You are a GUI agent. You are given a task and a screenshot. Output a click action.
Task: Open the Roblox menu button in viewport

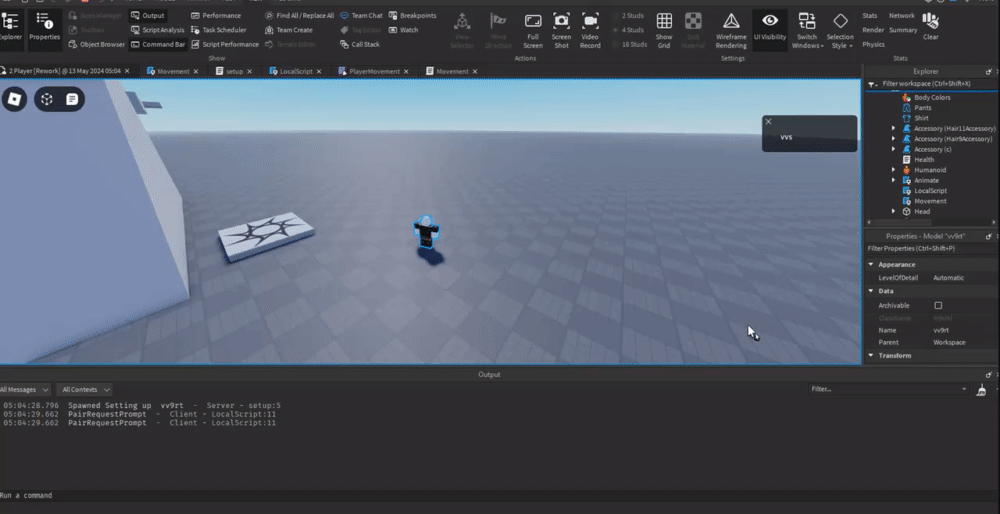(14, 99)
